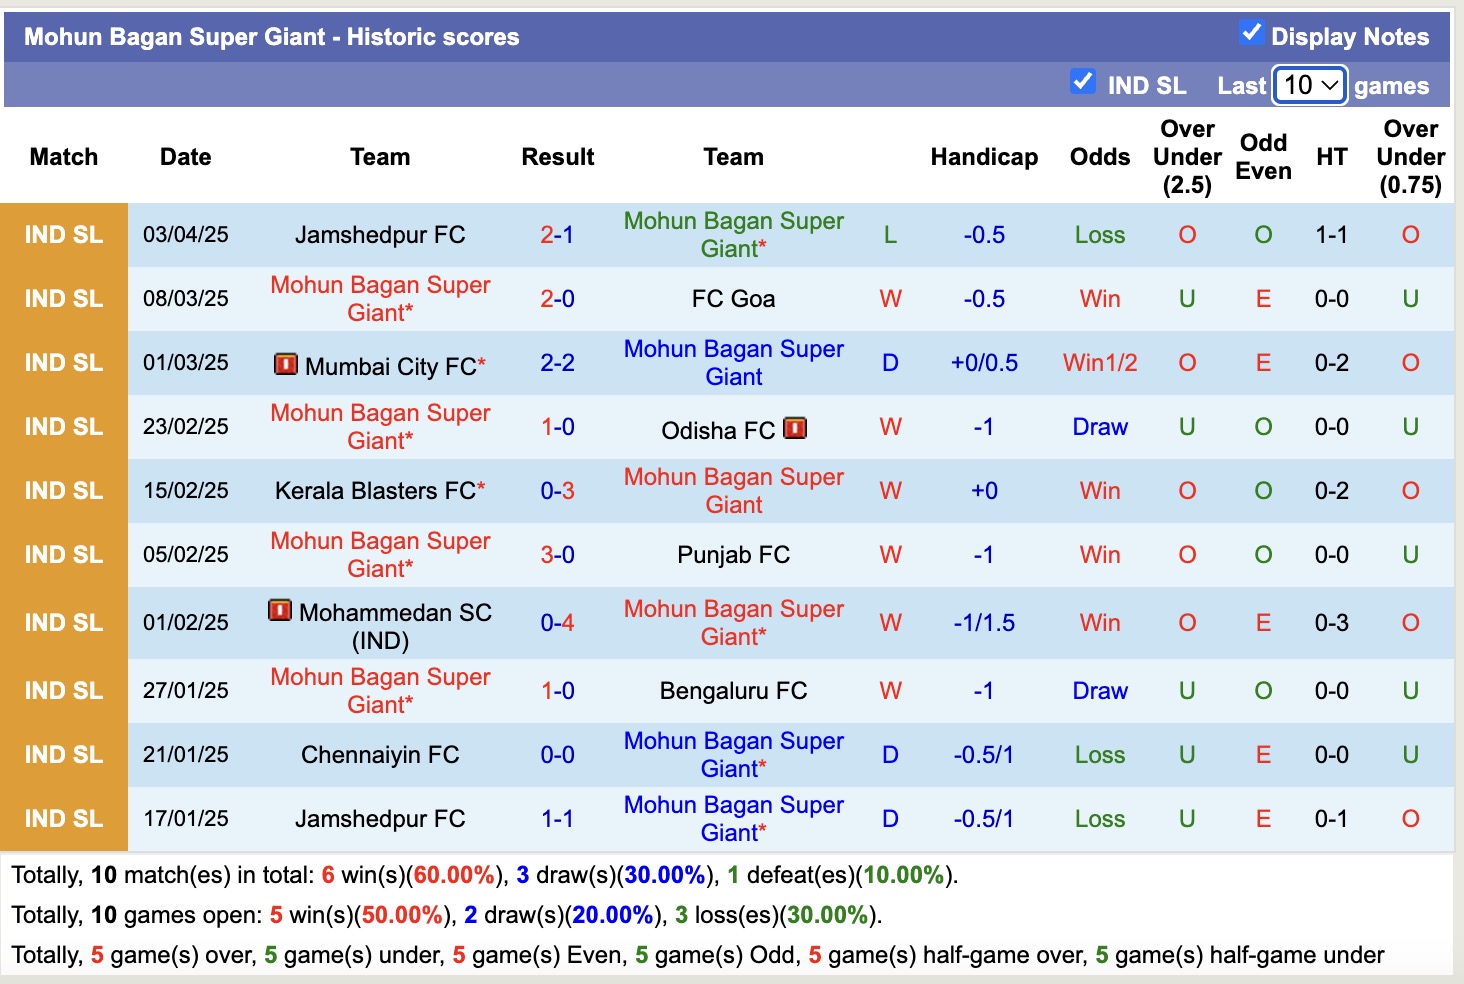Click the FC Goa team link
1464x984 pixels.
point(733,298)
